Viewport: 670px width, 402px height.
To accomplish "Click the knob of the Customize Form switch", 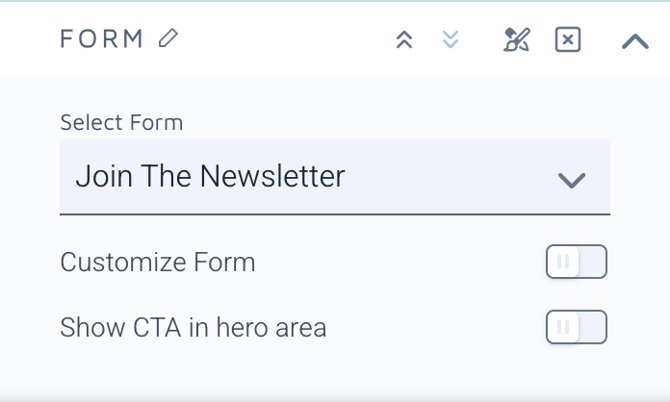I will click(x=563, y=262).
